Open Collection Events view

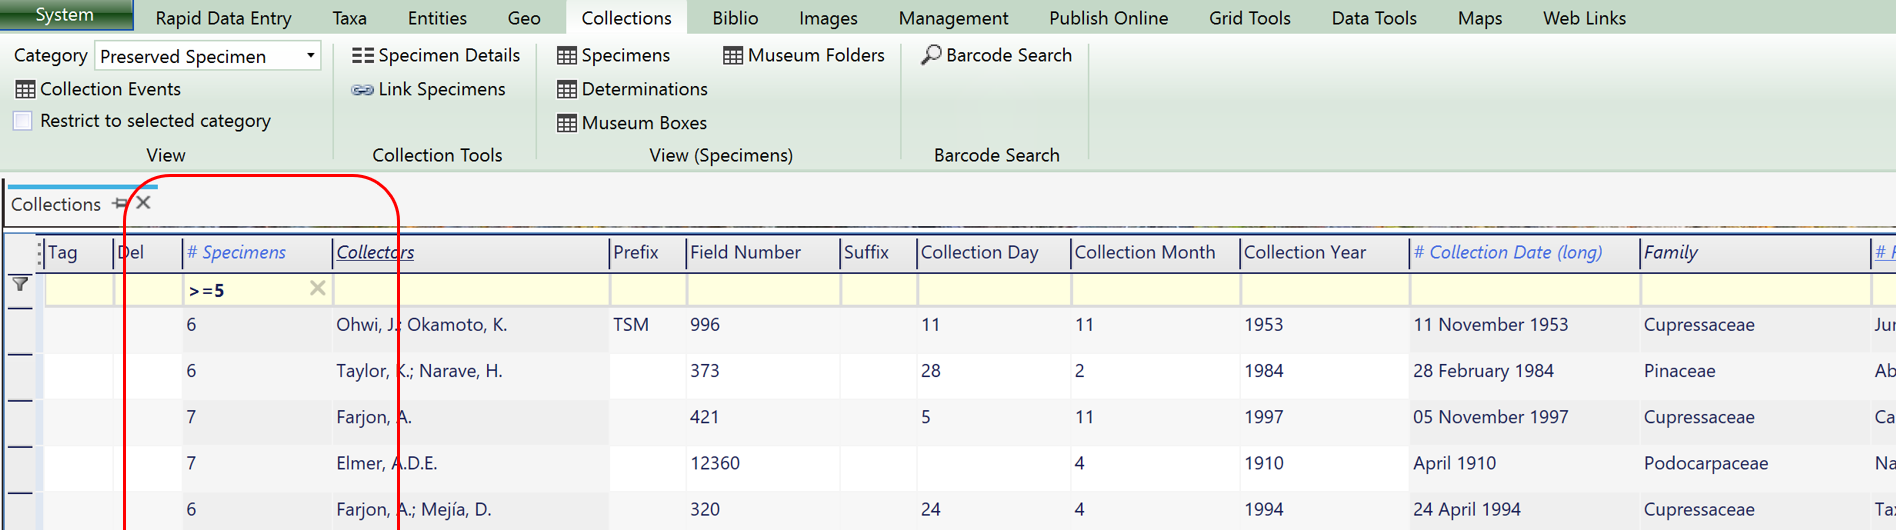click(x=110, y=89)
